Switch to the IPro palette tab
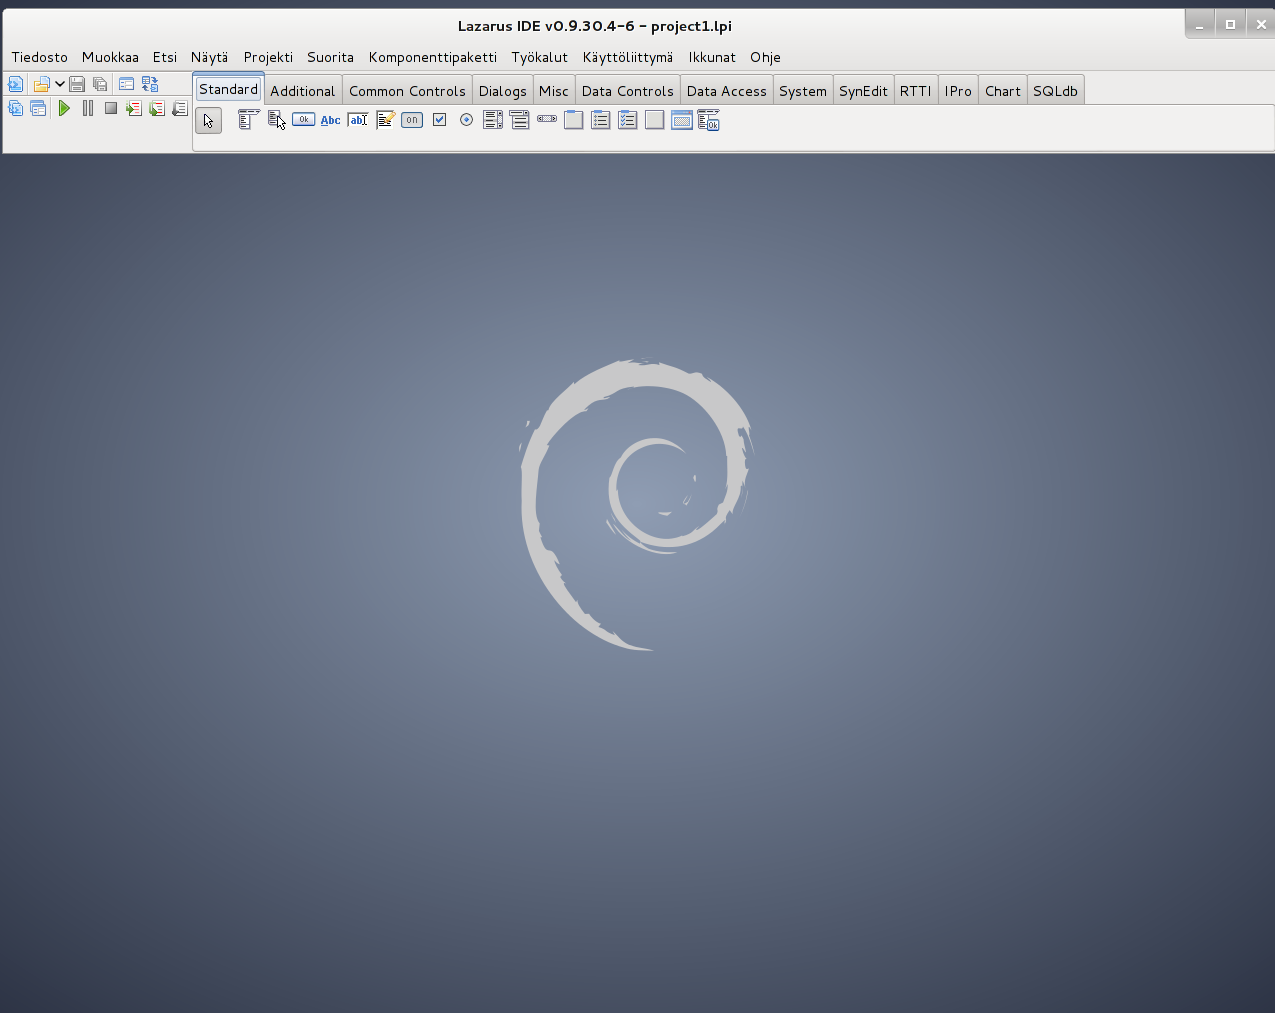Image resolution: width=1275 pixels, height=1013 pixels. coord(958,91)
